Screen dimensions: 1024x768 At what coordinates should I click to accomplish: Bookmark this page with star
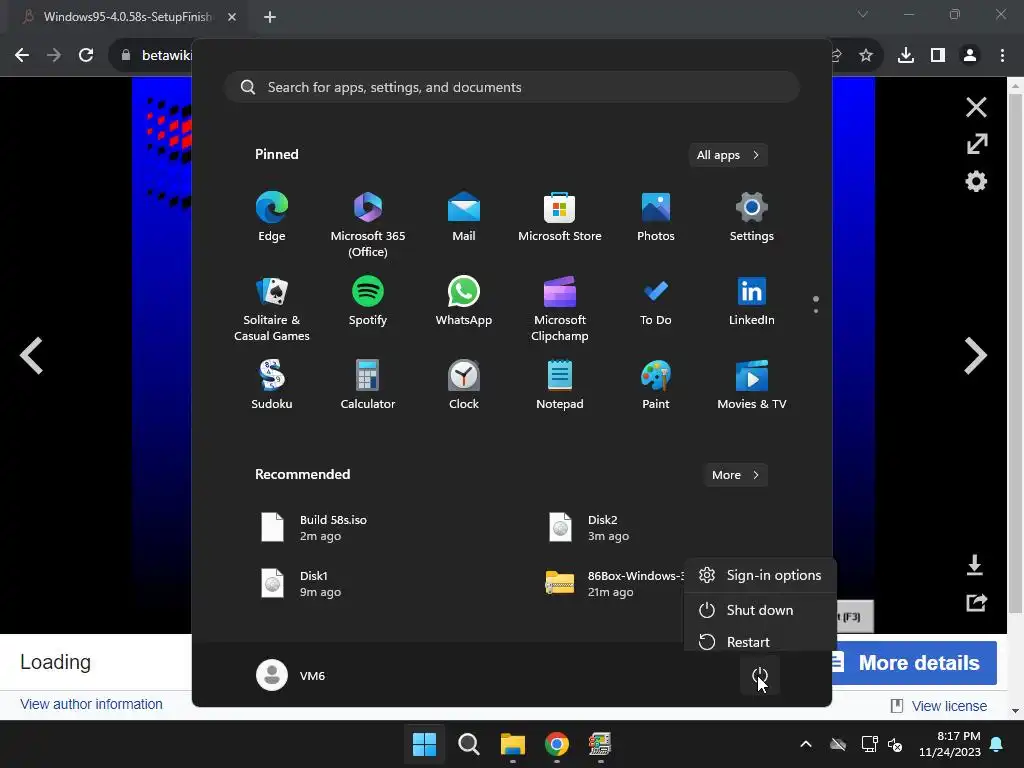[866, 55]
